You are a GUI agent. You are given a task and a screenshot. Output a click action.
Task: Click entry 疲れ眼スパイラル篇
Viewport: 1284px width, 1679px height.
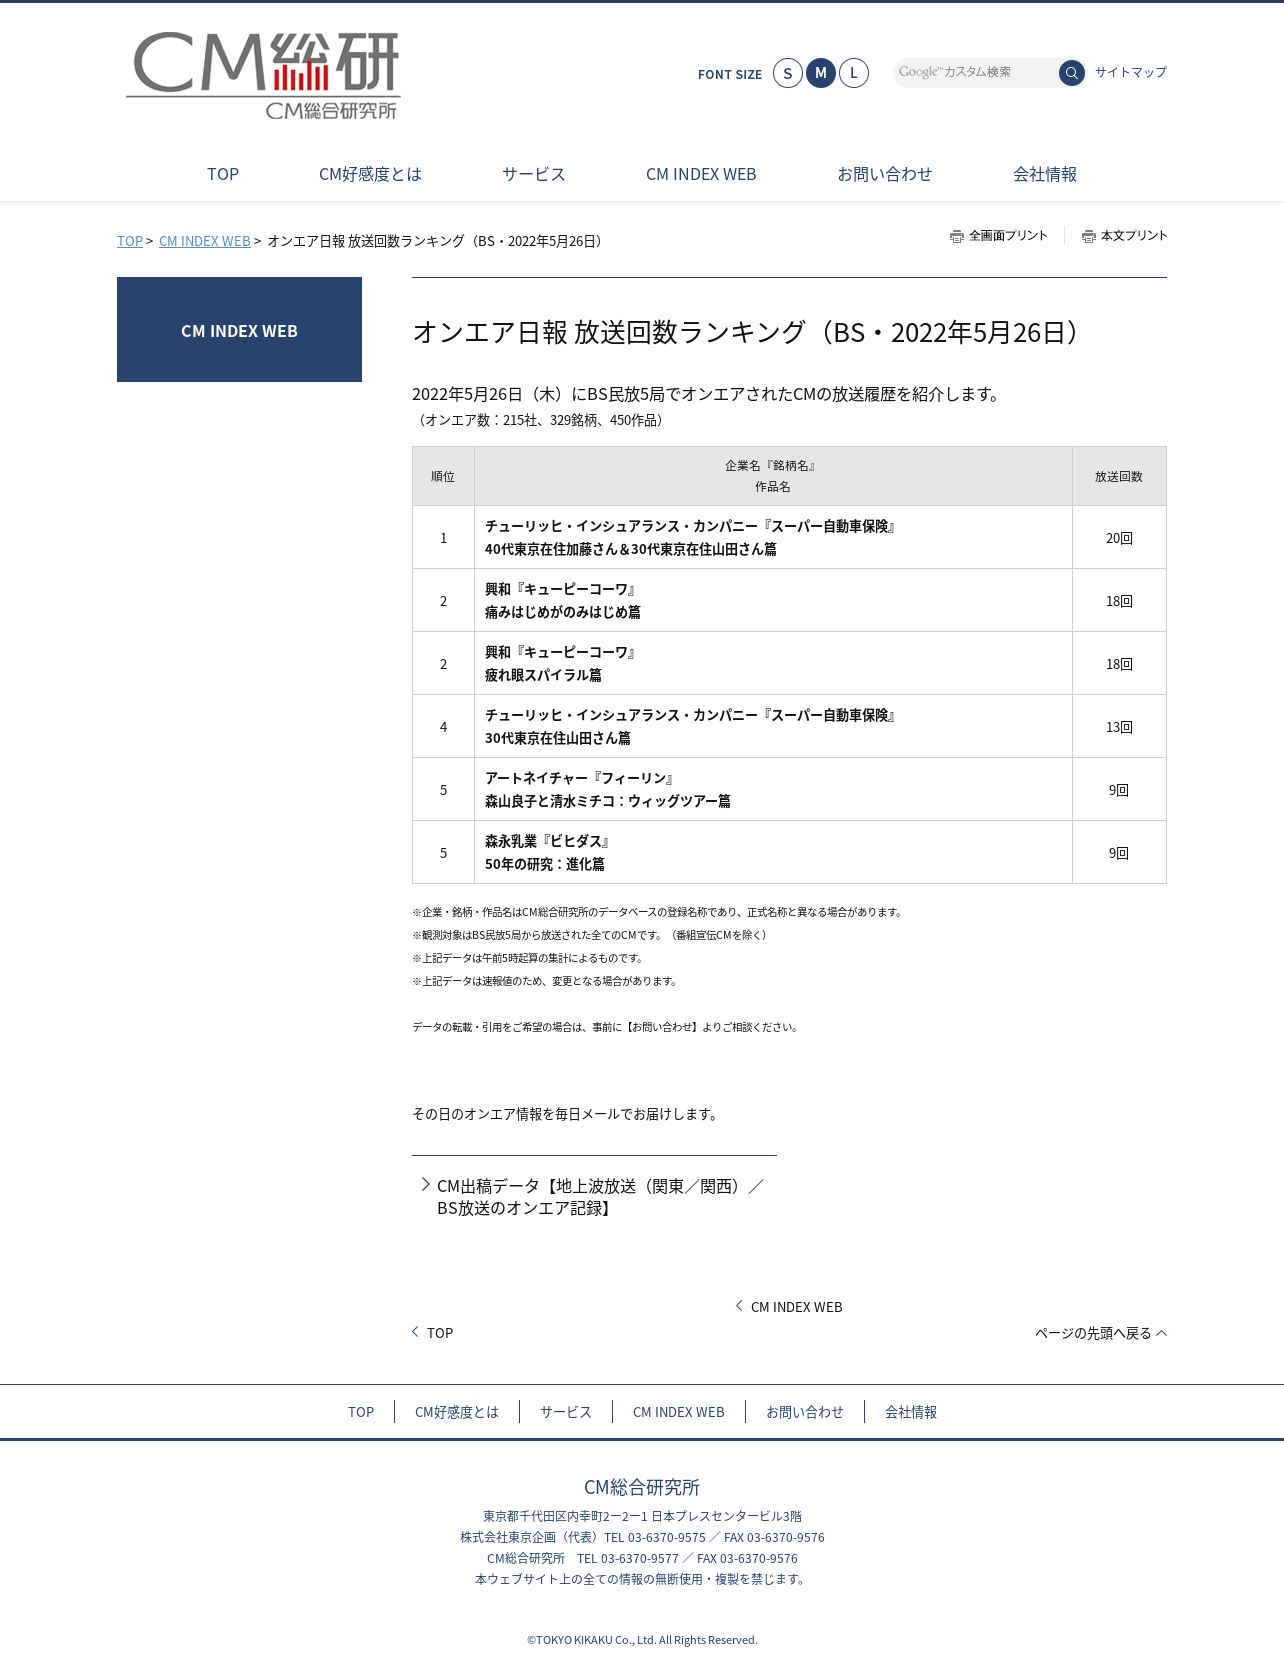click(543, 675)
